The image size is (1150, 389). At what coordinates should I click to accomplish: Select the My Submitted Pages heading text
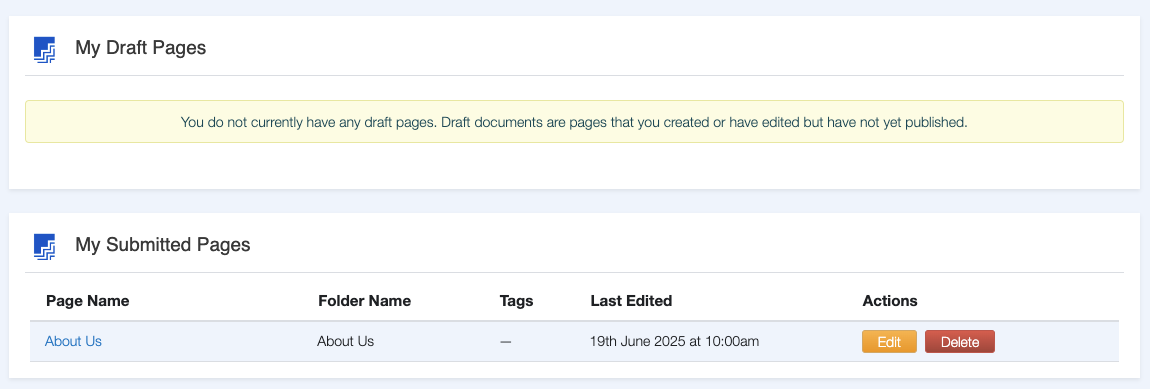pyautogui.click(x=163, y=244)
